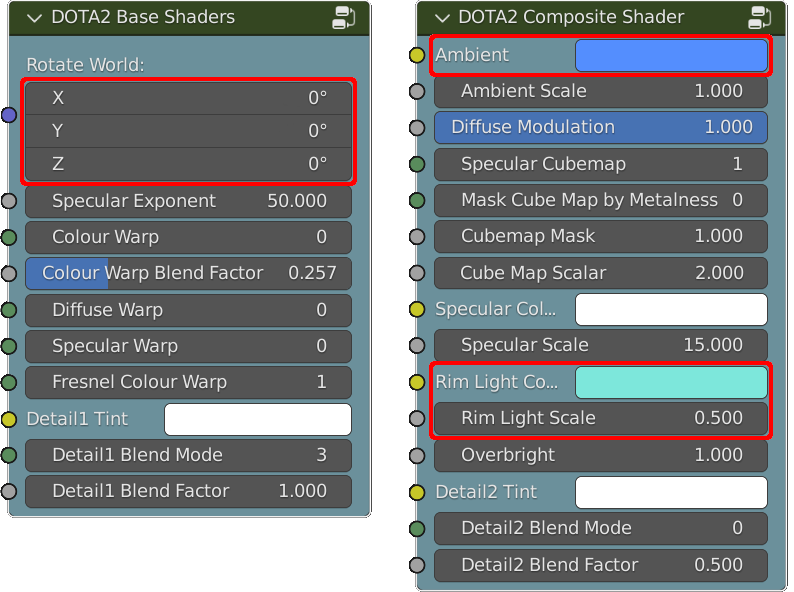Click the blue Rotate World vector socket

(x=9, y=115)
